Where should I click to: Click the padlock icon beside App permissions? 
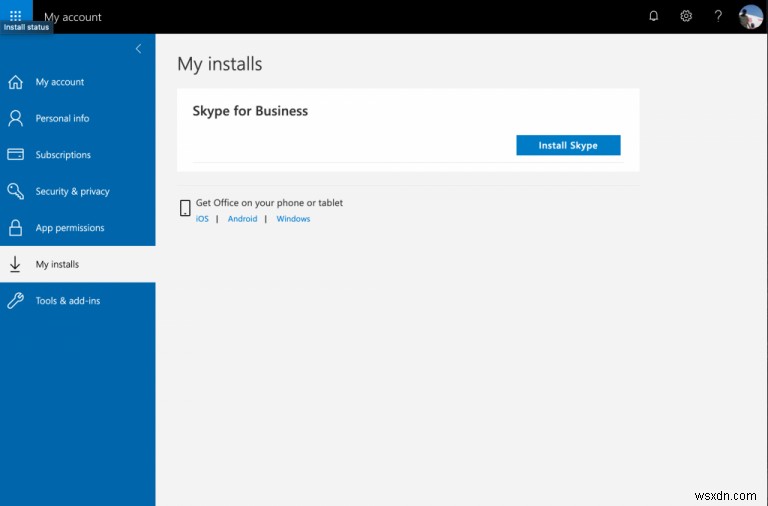15,227
